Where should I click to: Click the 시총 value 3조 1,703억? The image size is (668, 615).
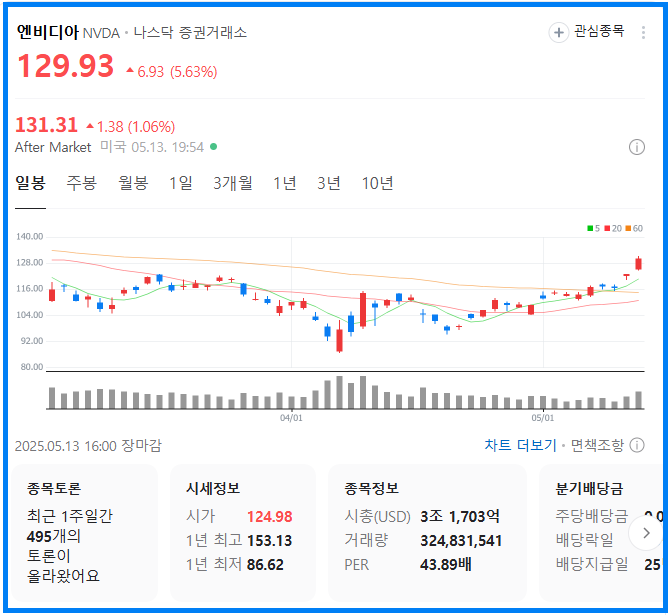pyautogui.click(x=460, y=517)
